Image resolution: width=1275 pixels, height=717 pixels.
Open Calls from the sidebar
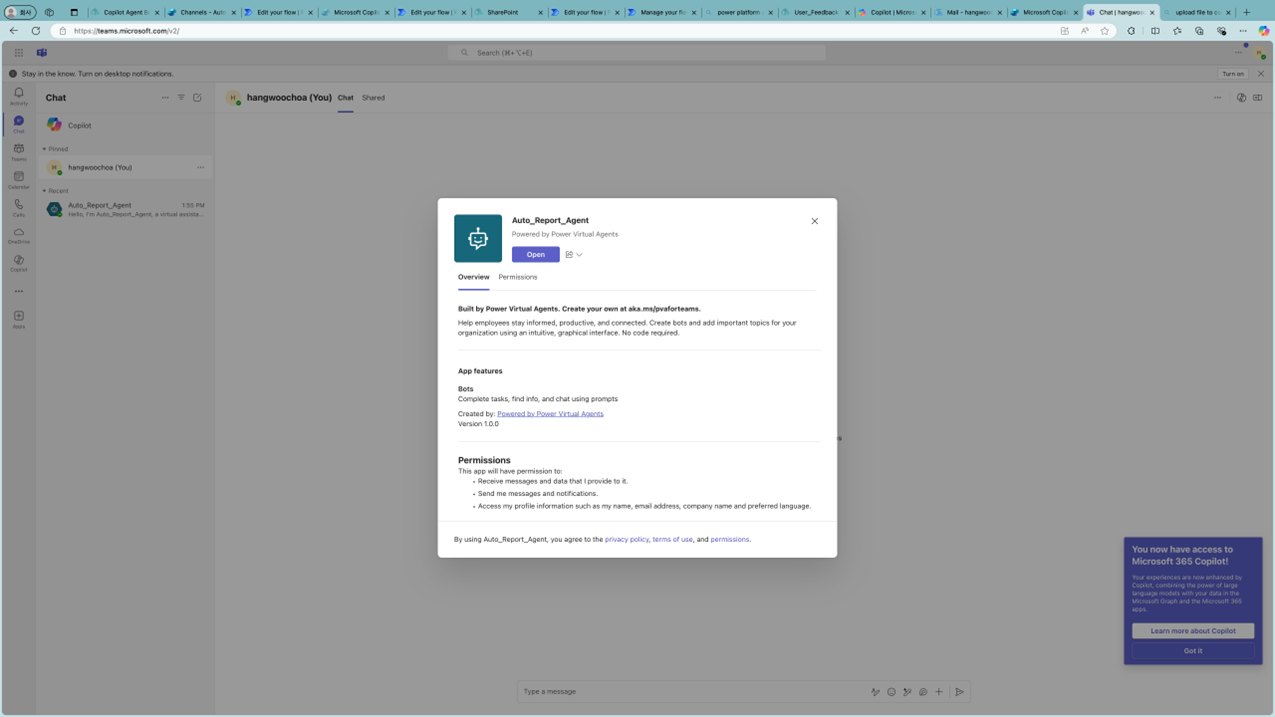[x=18, y=208]
